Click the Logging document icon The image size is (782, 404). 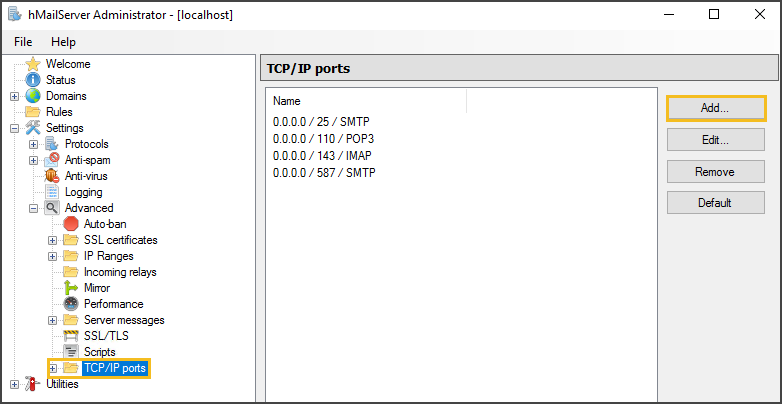[52, 192]
